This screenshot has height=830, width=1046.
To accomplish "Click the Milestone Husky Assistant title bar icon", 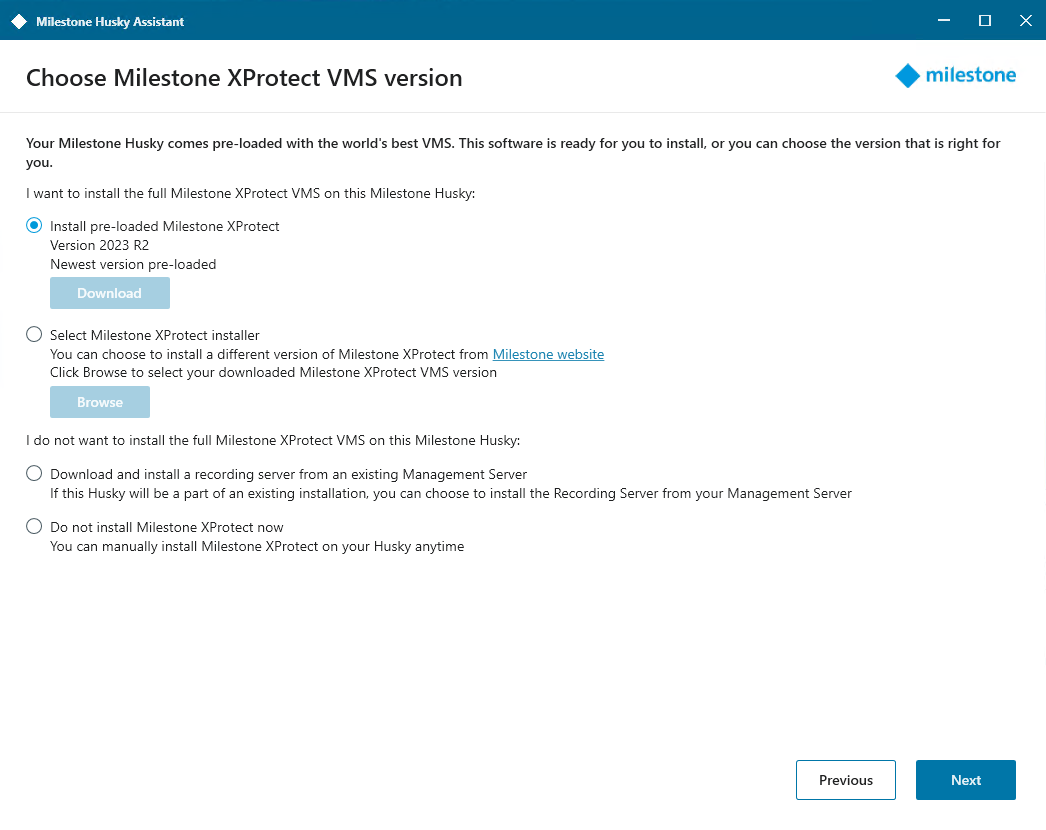I will click(x=19, y=21).
